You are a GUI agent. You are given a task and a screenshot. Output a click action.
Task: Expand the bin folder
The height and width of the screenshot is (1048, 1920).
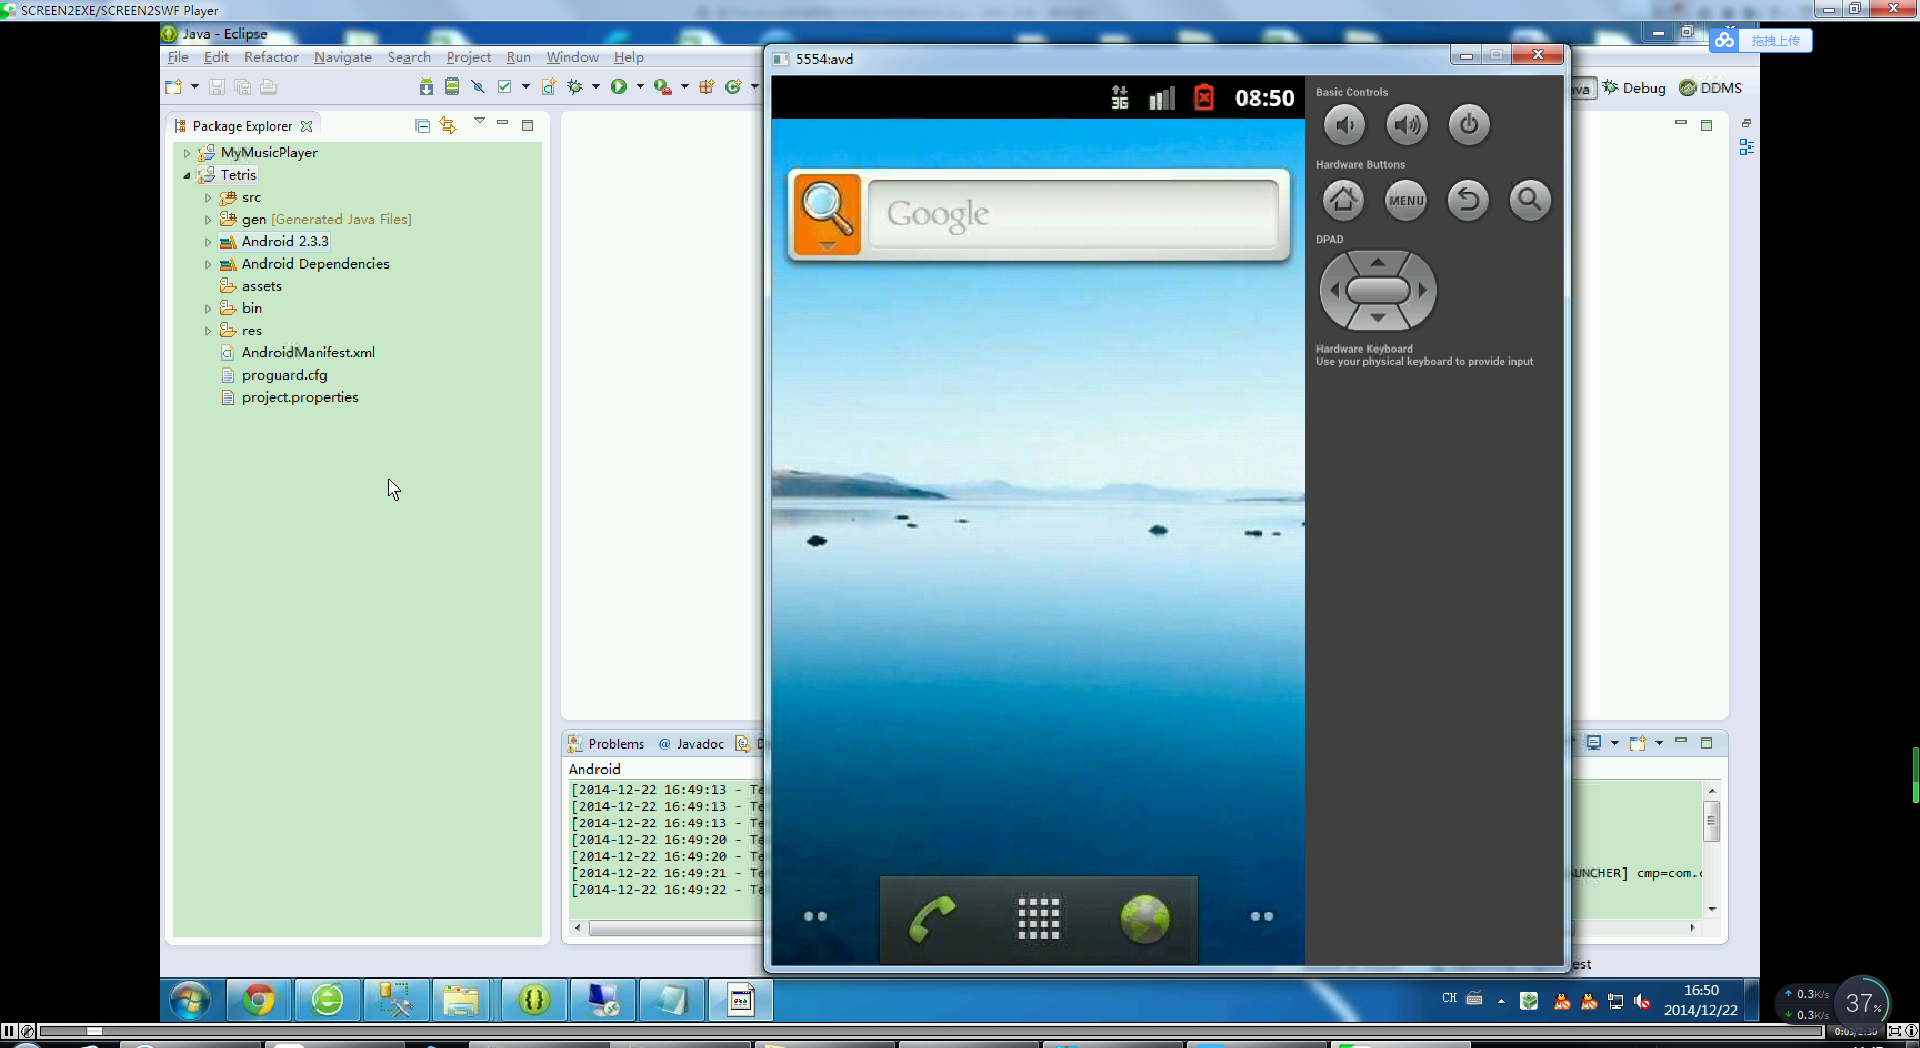208,309
